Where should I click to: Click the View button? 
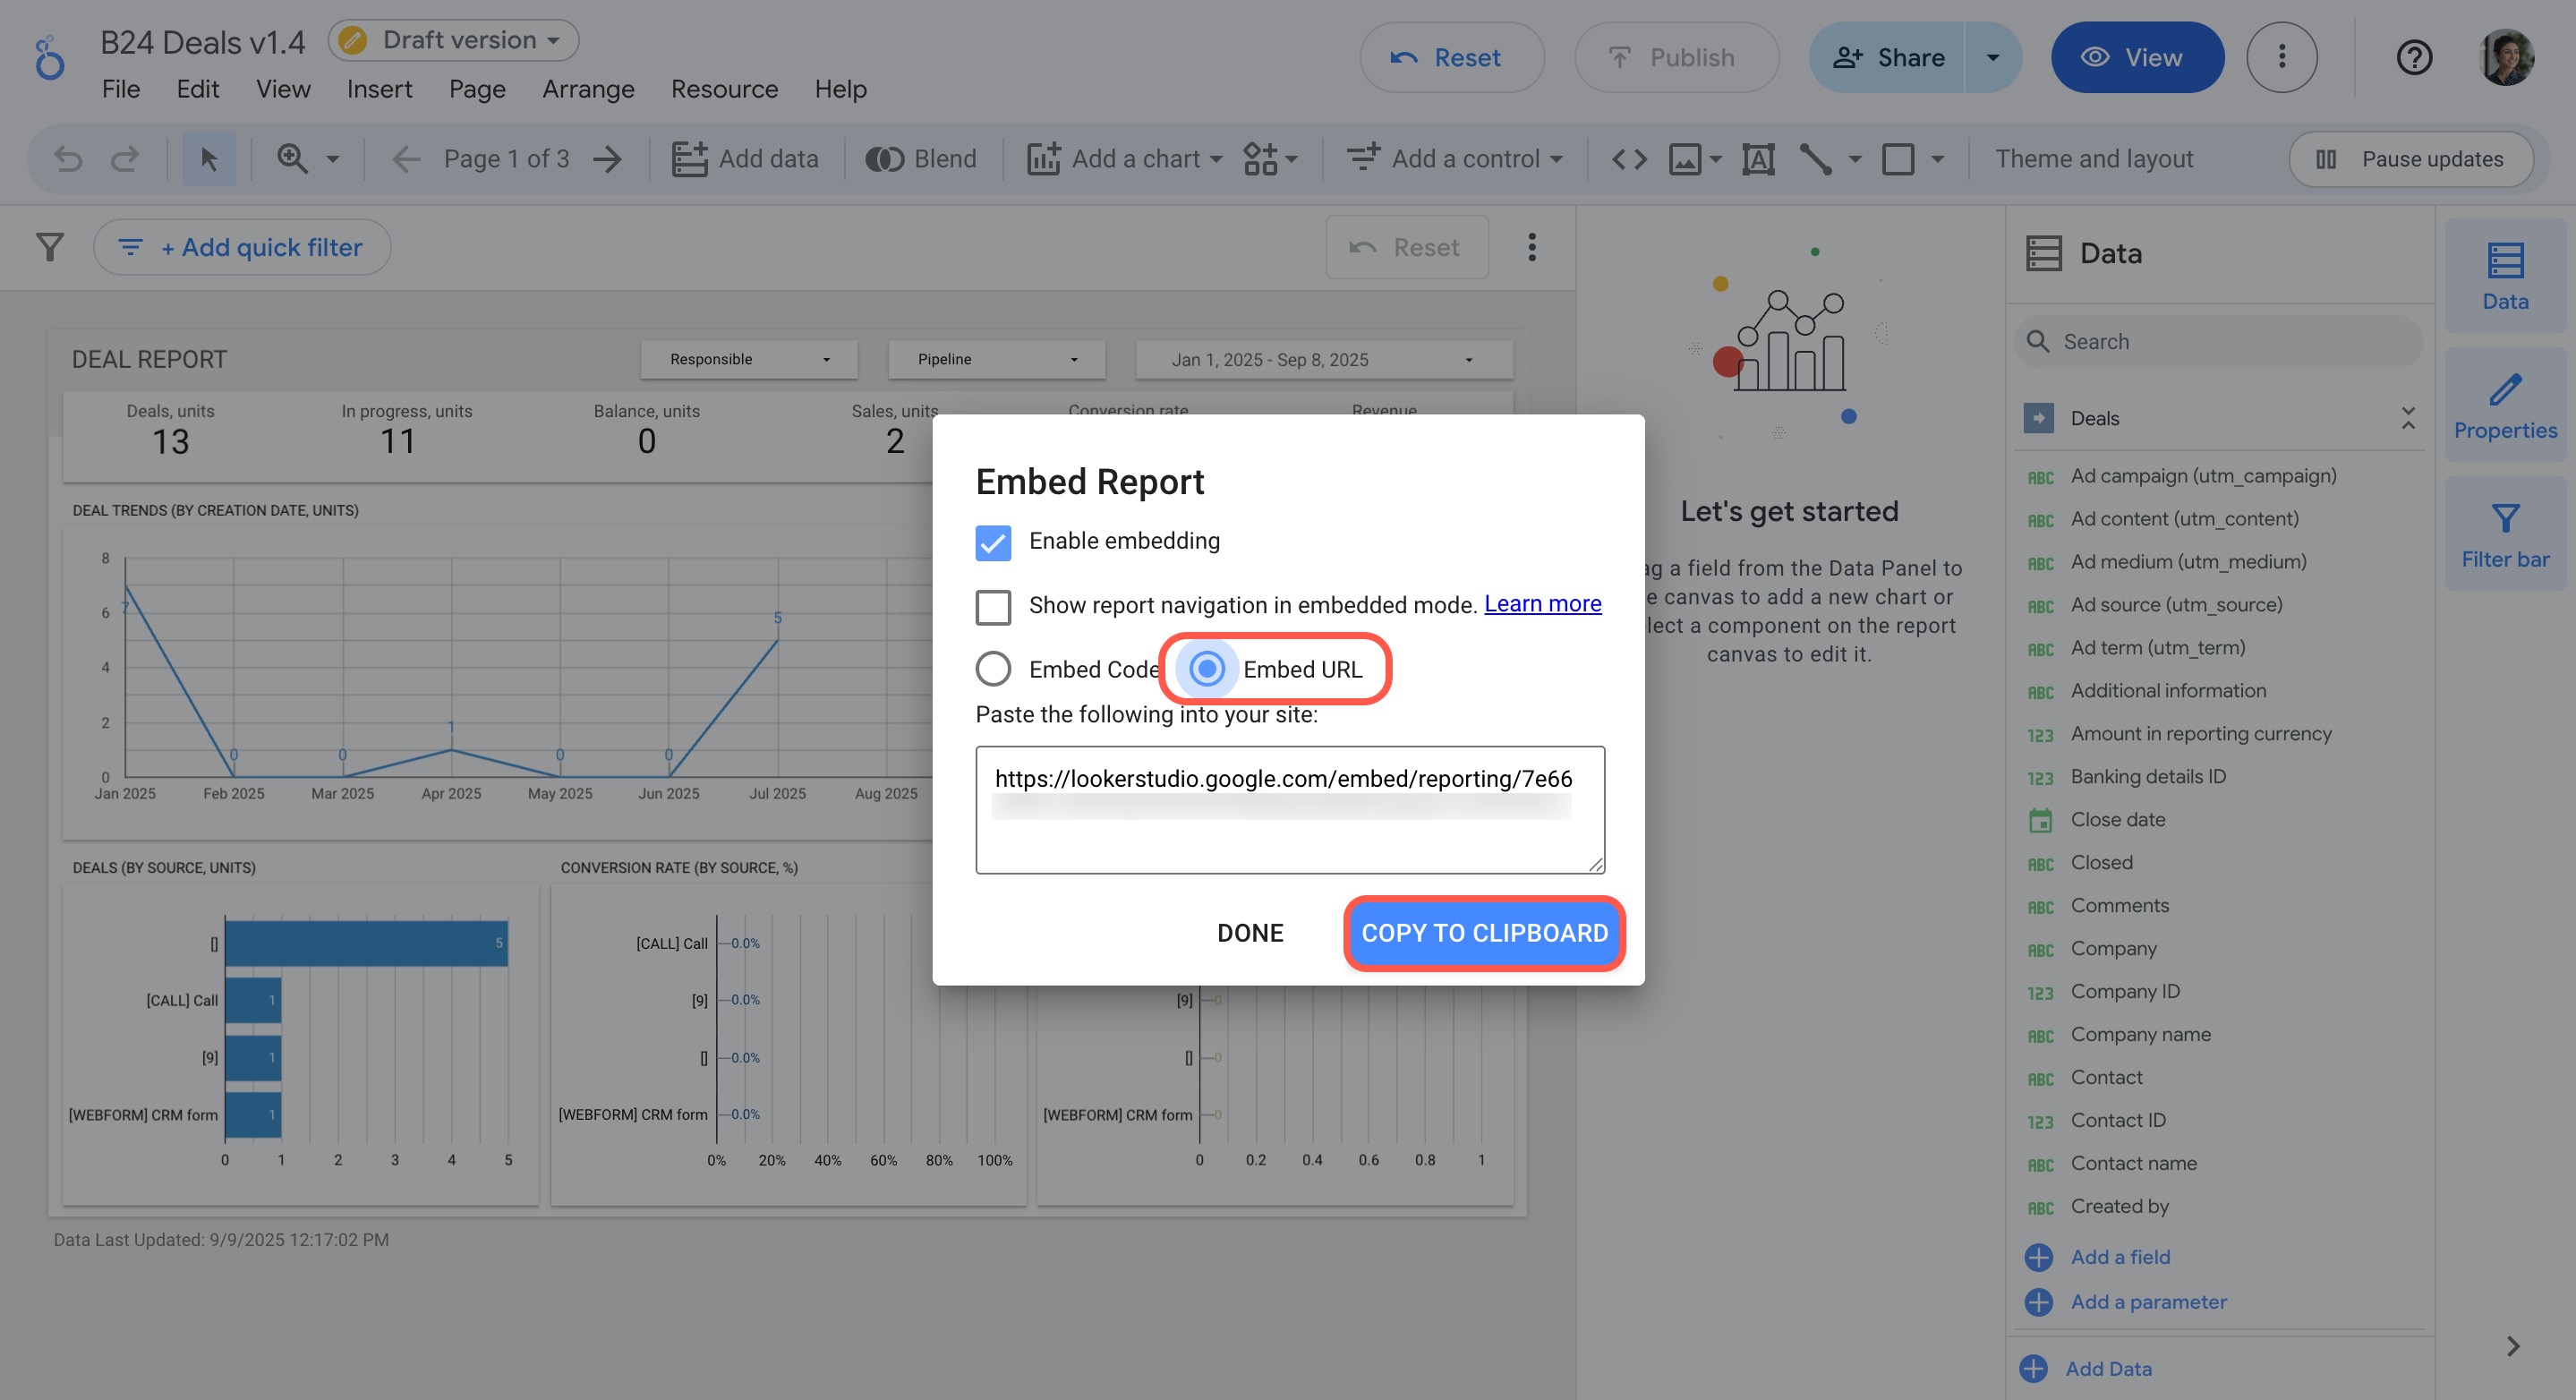coord(2137,57)
